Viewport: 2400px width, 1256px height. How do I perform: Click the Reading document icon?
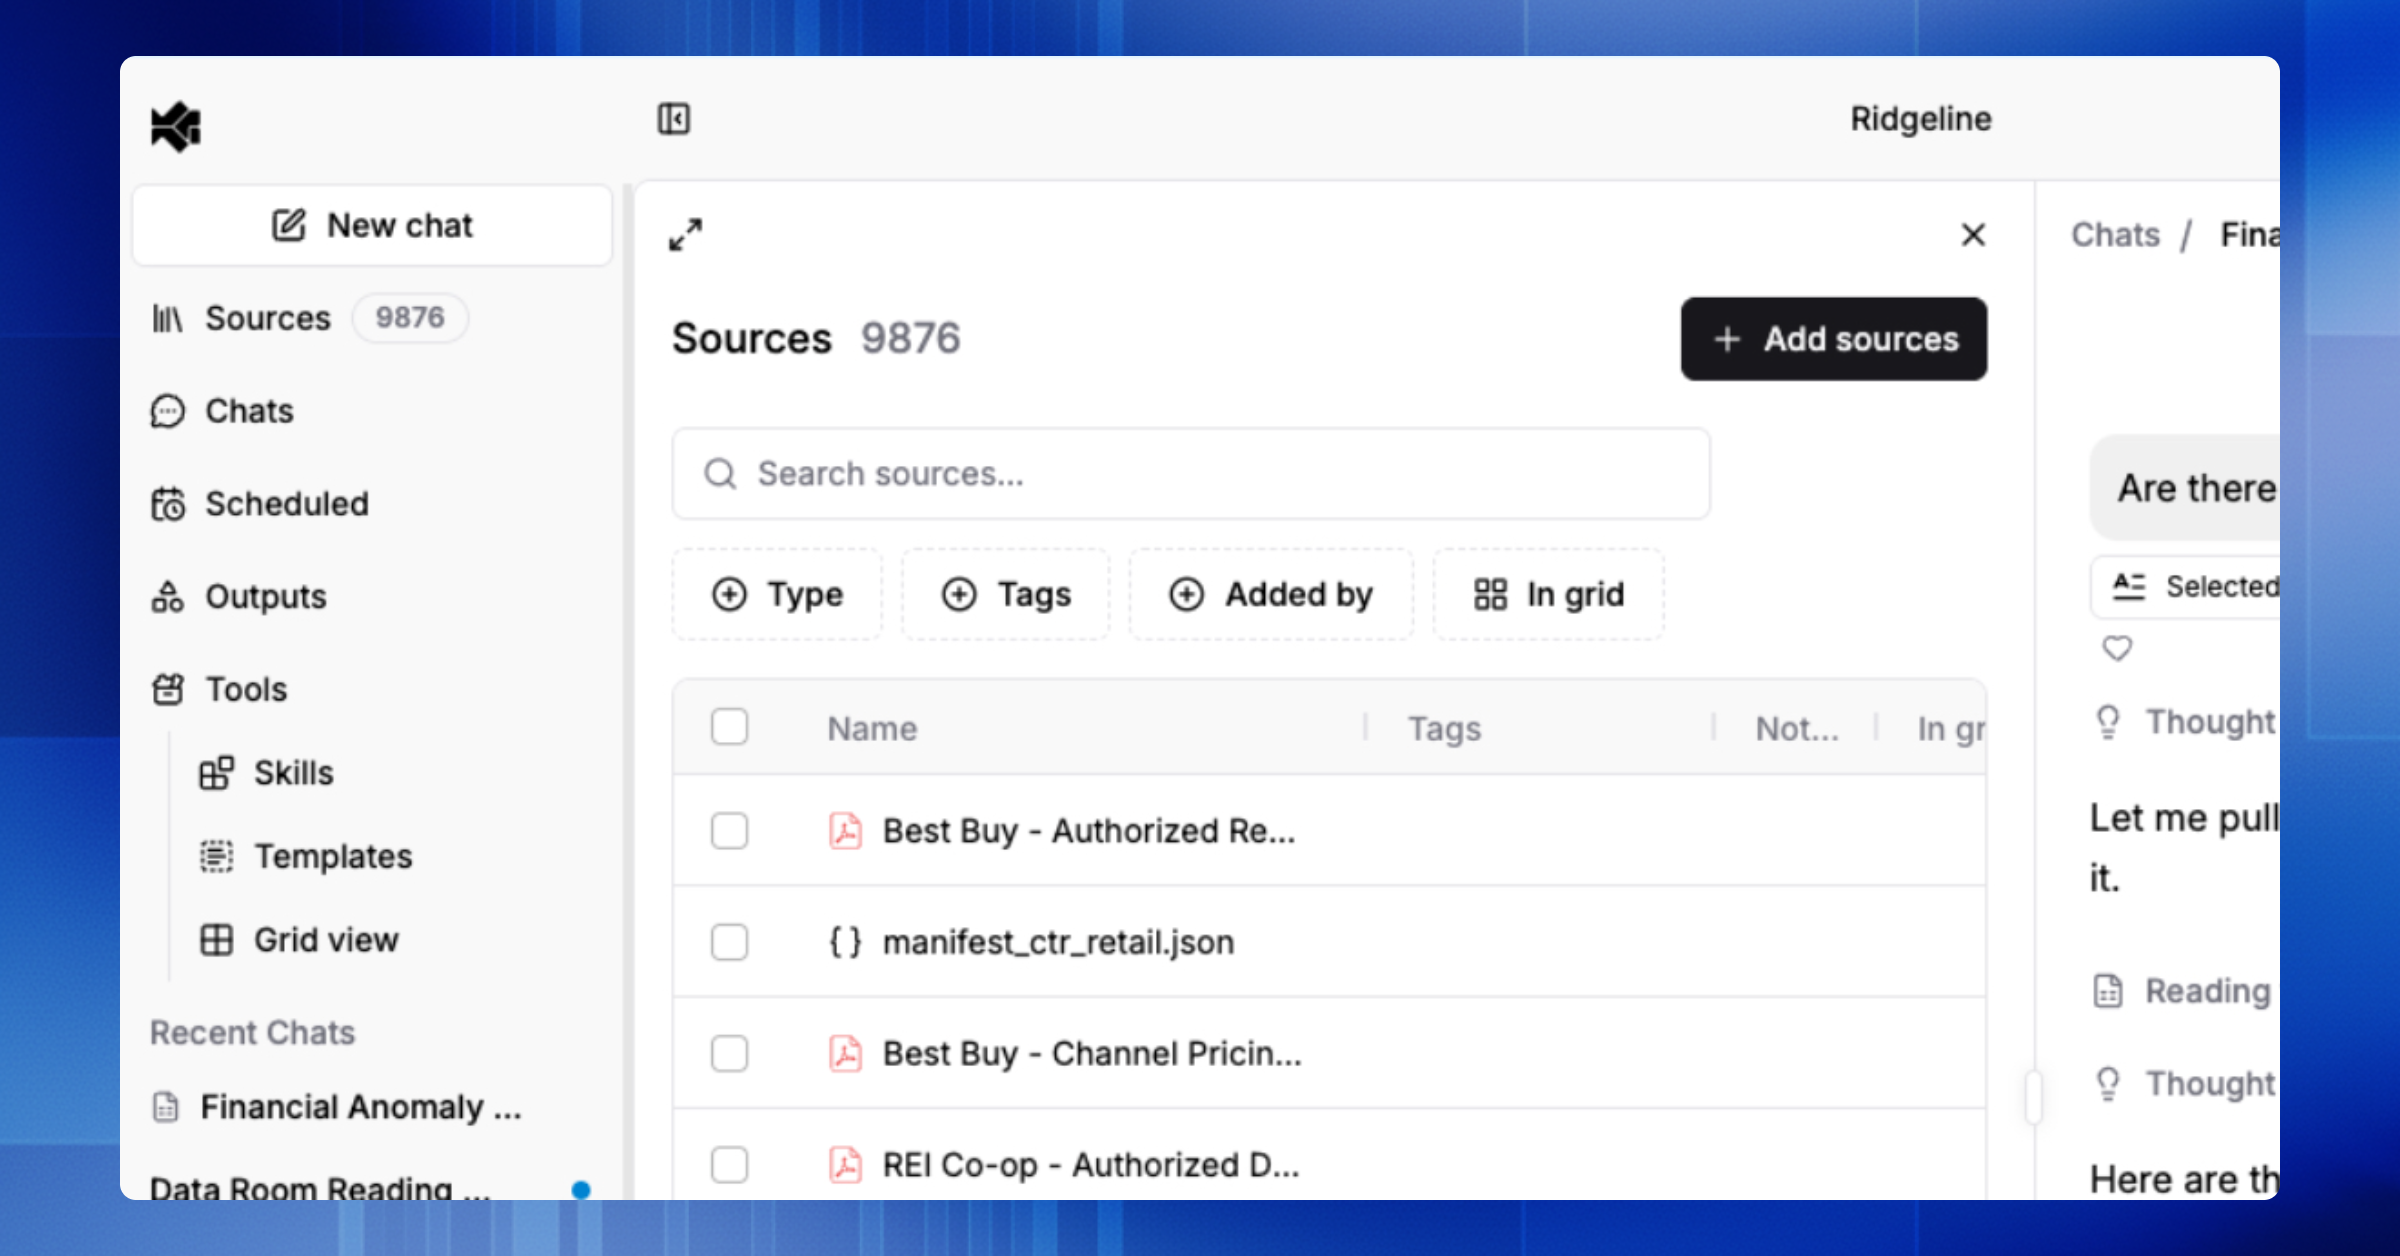pyautogui.click(x=2108, y=991)
